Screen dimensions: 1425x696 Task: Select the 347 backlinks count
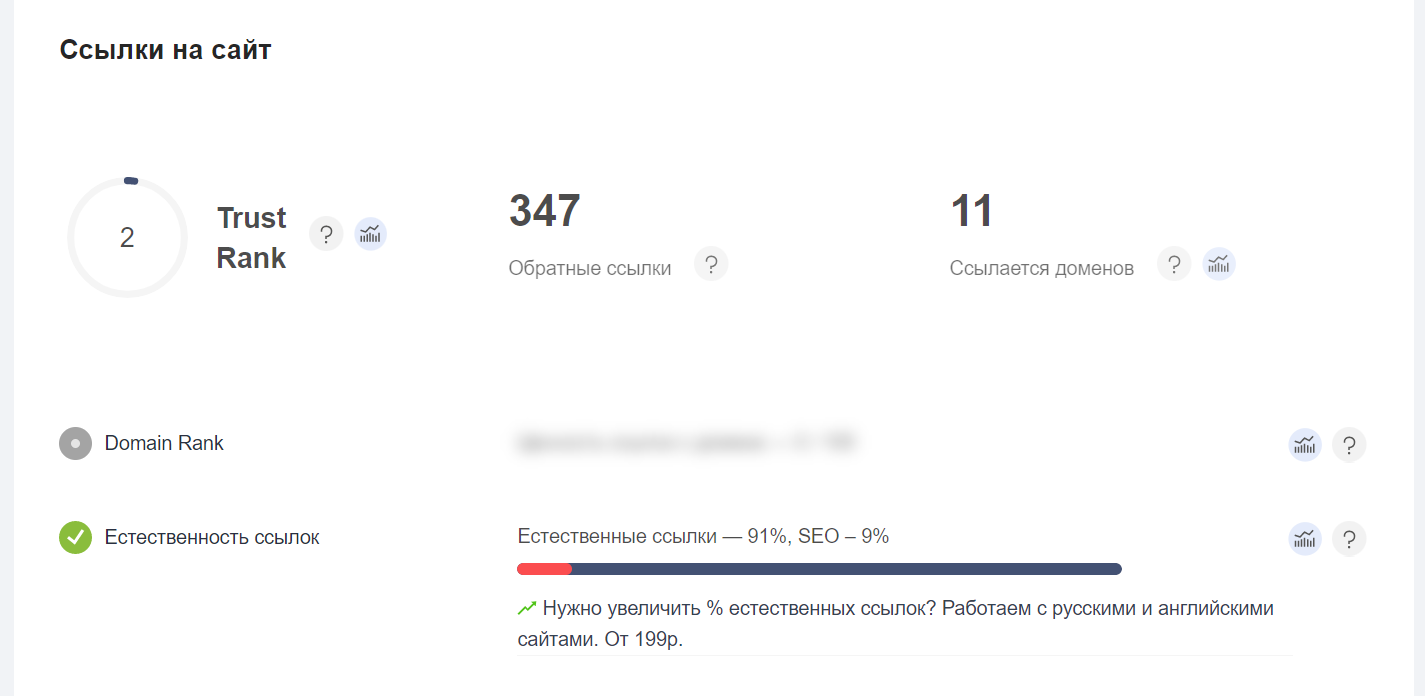545,211
